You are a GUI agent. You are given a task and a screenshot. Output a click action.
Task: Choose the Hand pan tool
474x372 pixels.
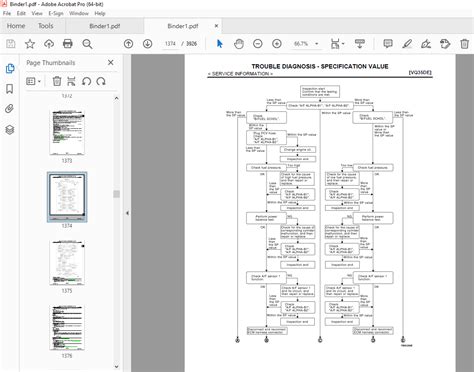pyautogui.click(x=239, y=44)
